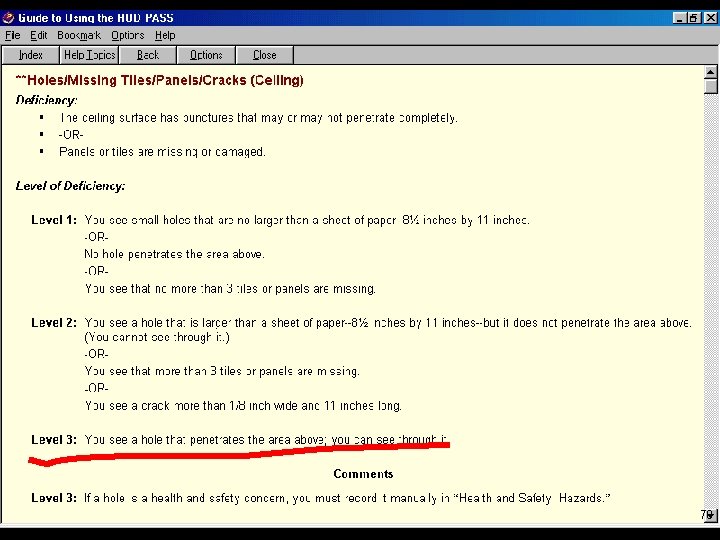Close the help window via X
720x540 pixels.
coord(710,18)
